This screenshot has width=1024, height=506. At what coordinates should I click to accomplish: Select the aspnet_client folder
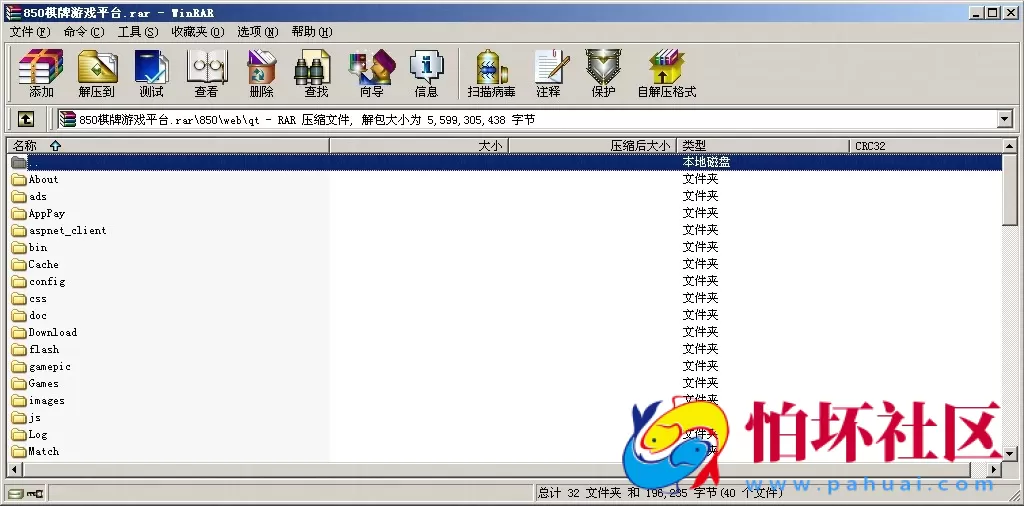tap(66, 230)
